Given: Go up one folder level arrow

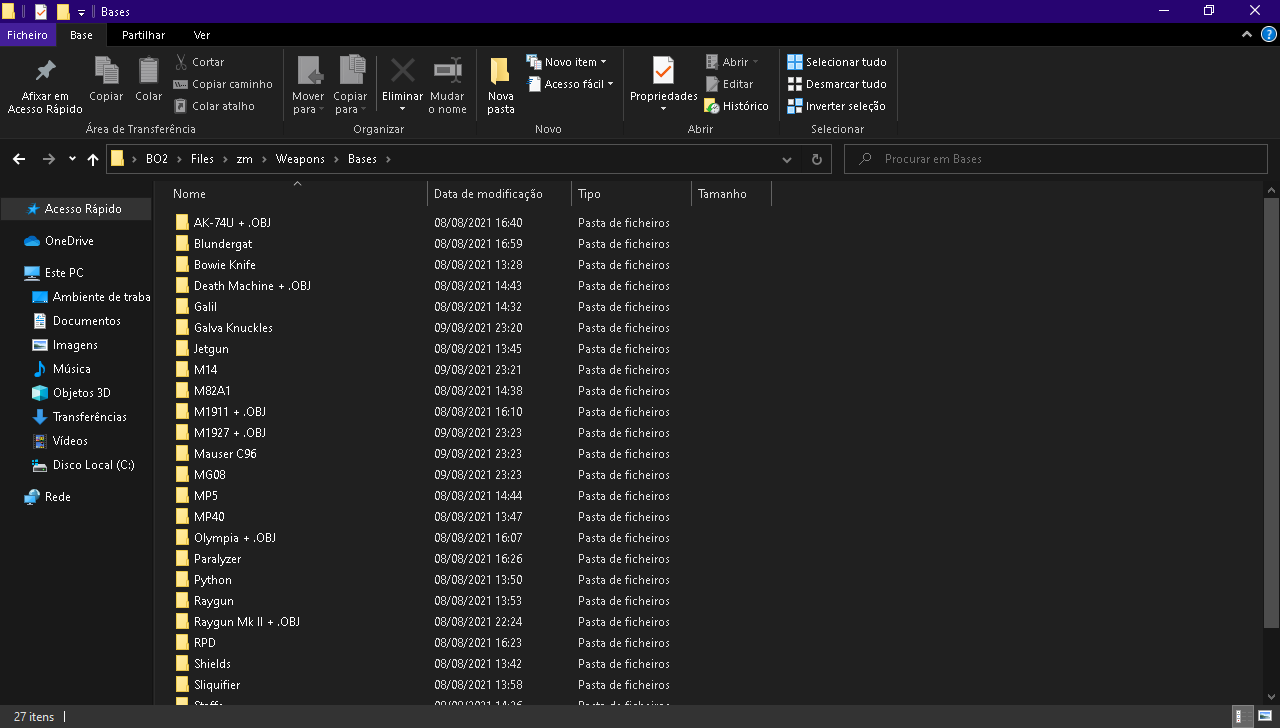Looking at the screenshot, I should coord(93,159).
